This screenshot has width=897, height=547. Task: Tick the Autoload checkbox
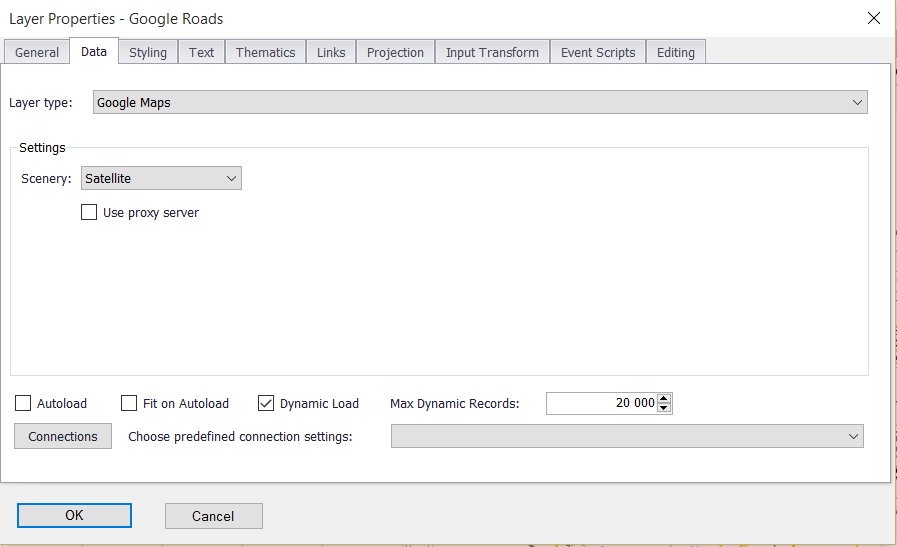pyautogui.click(x=23, y=403)
